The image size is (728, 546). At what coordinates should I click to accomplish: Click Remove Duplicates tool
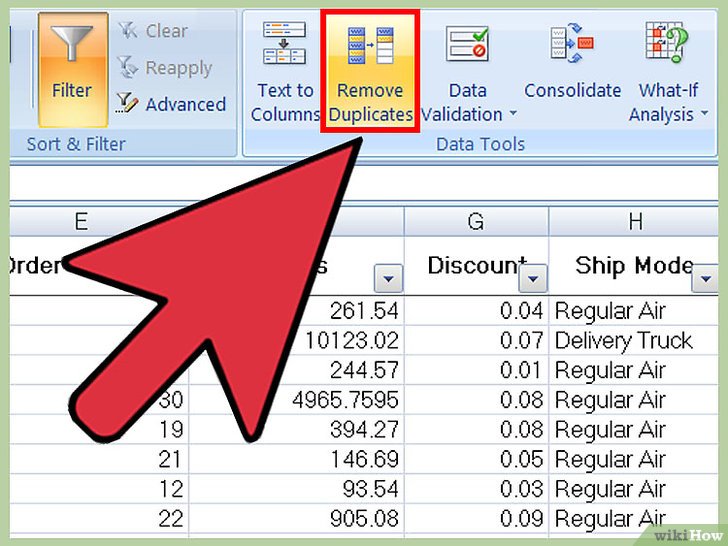370,72
